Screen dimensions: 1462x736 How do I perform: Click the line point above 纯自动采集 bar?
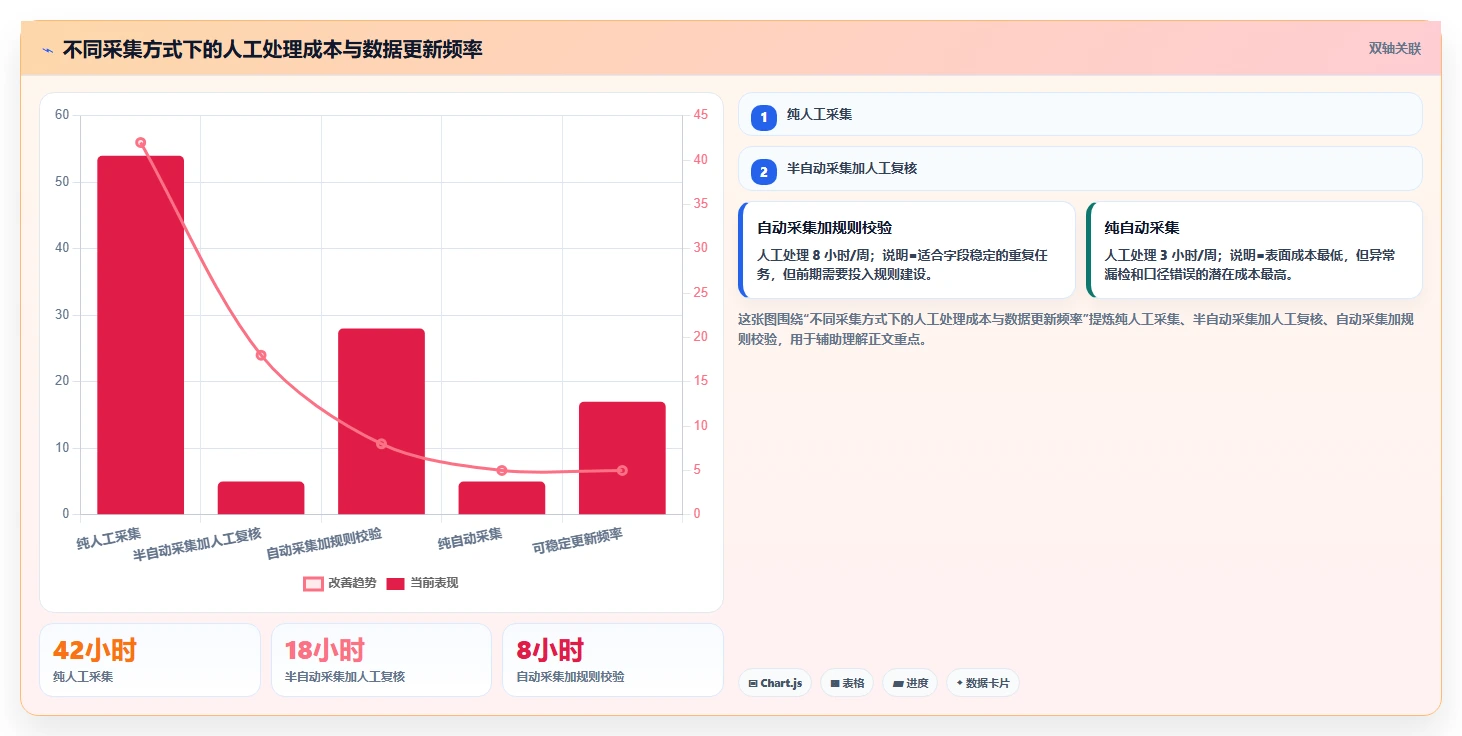click(502, 470)
